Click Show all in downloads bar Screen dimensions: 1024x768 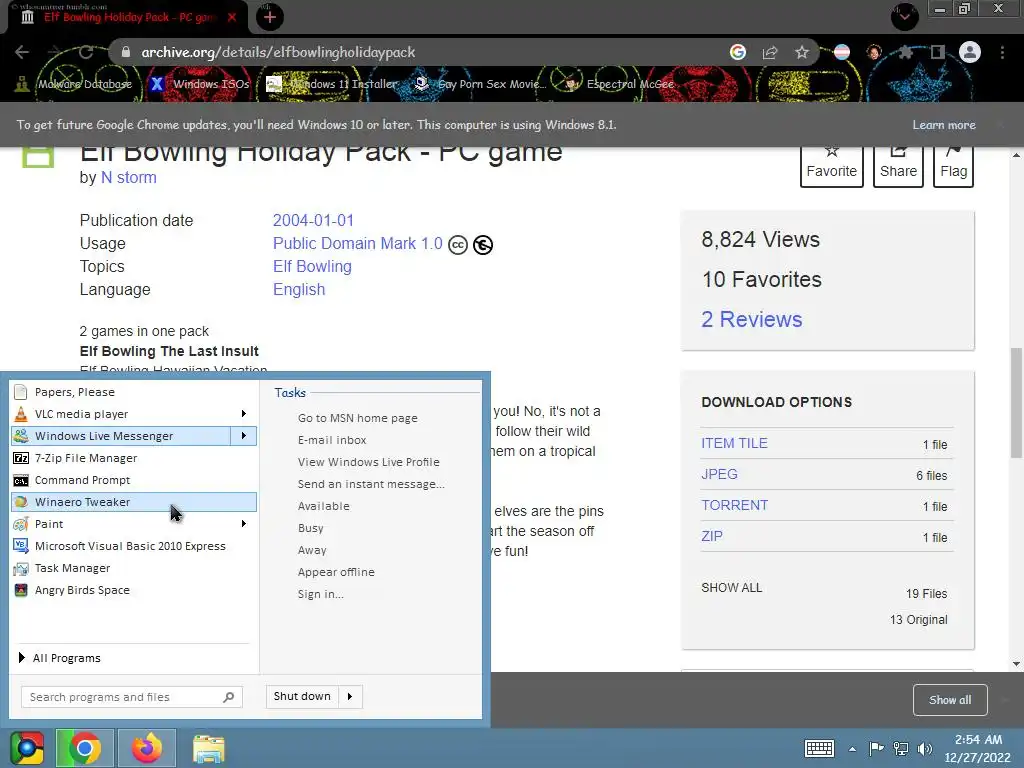click(x=950, y=700)
